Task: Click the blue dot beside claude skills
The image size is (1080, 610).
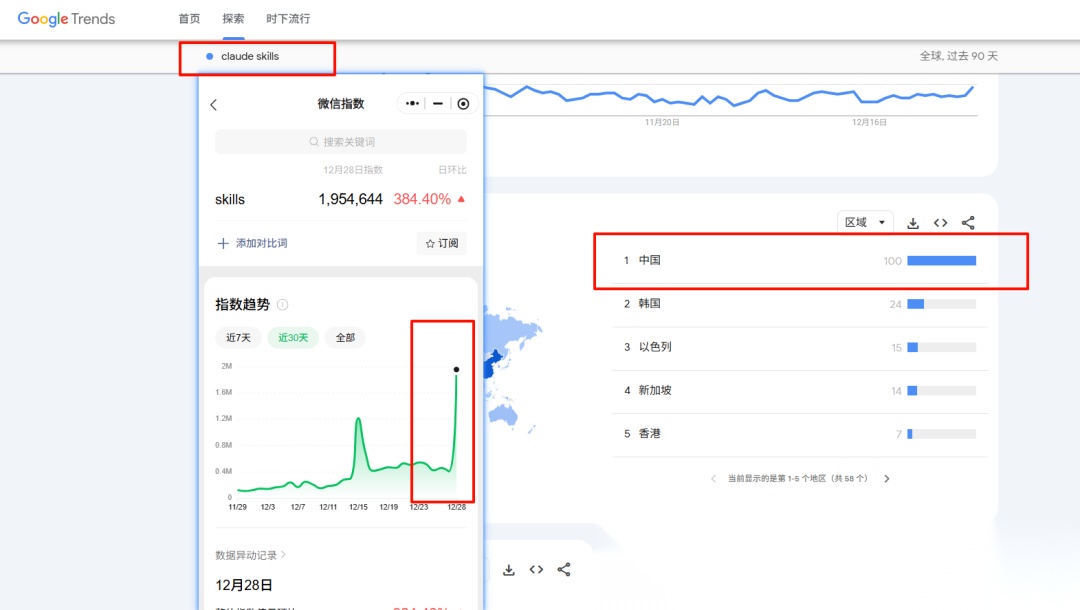Action: click(x=209, y=56)
